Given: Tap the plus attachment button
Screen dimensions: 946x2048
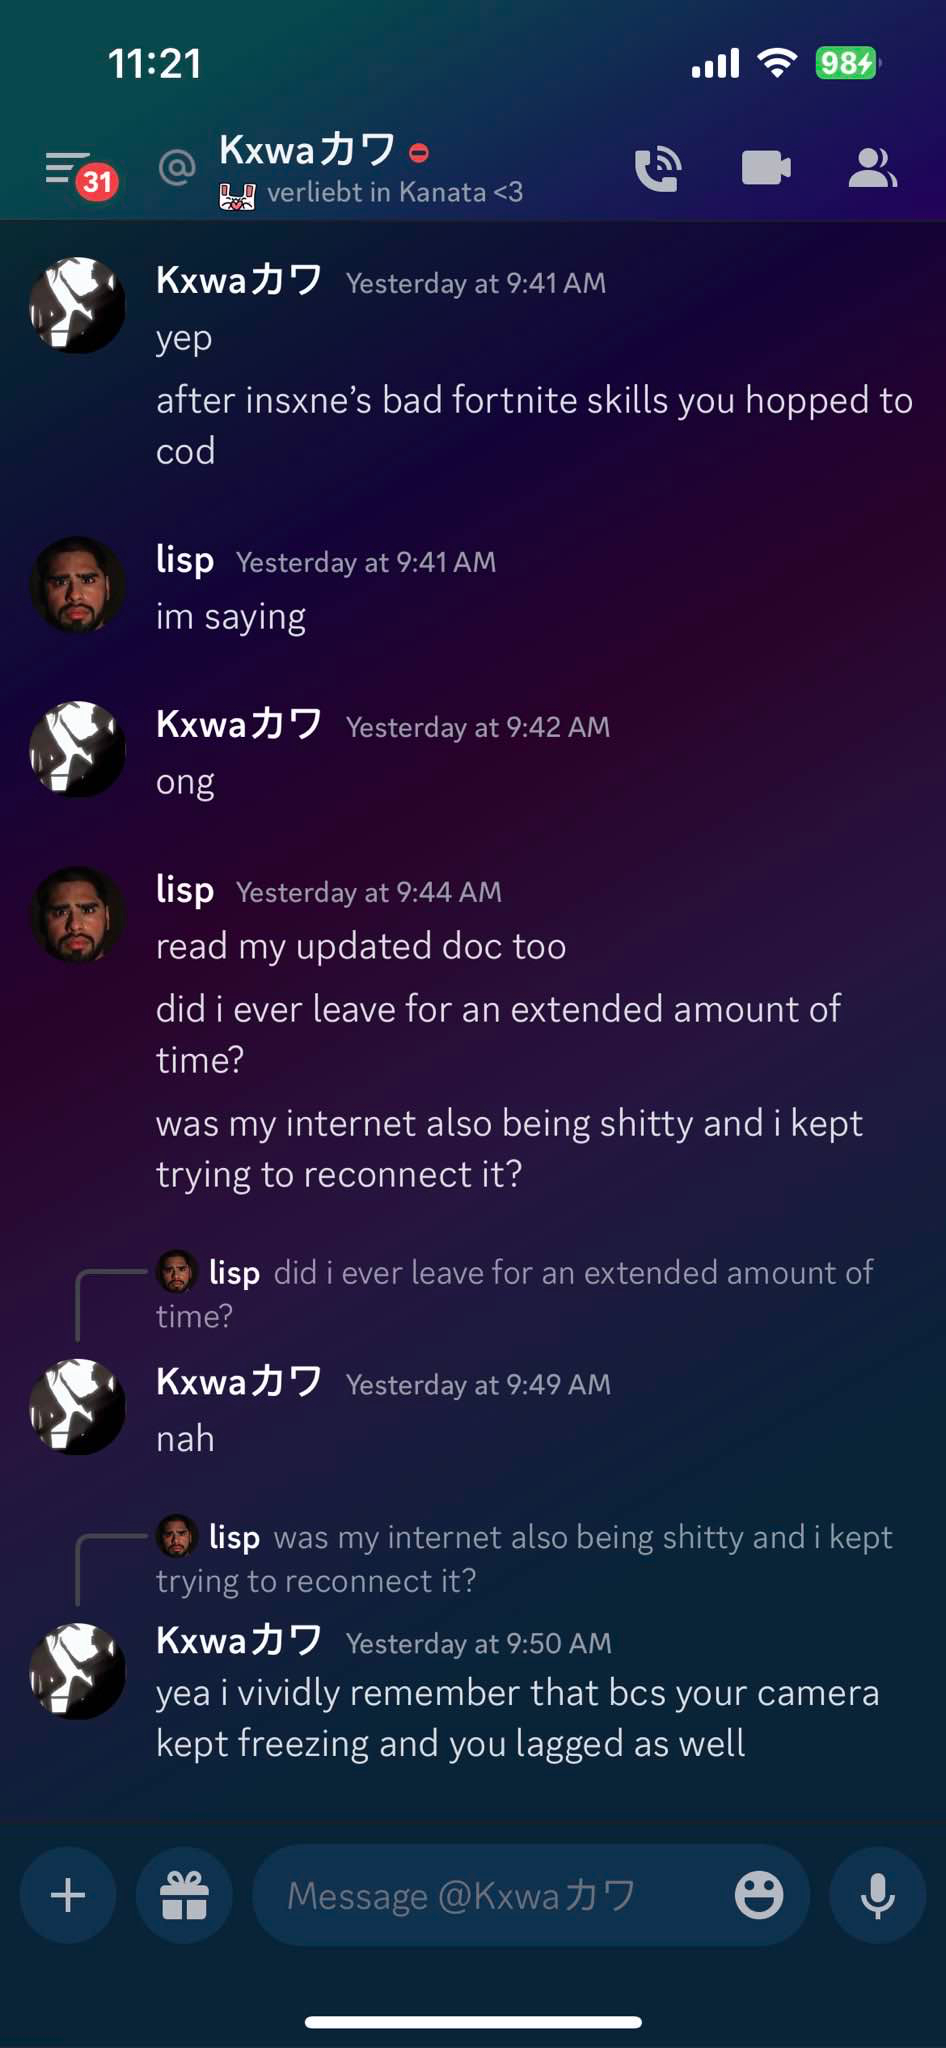Looking at the screenshot, I should click(68, 1895).
